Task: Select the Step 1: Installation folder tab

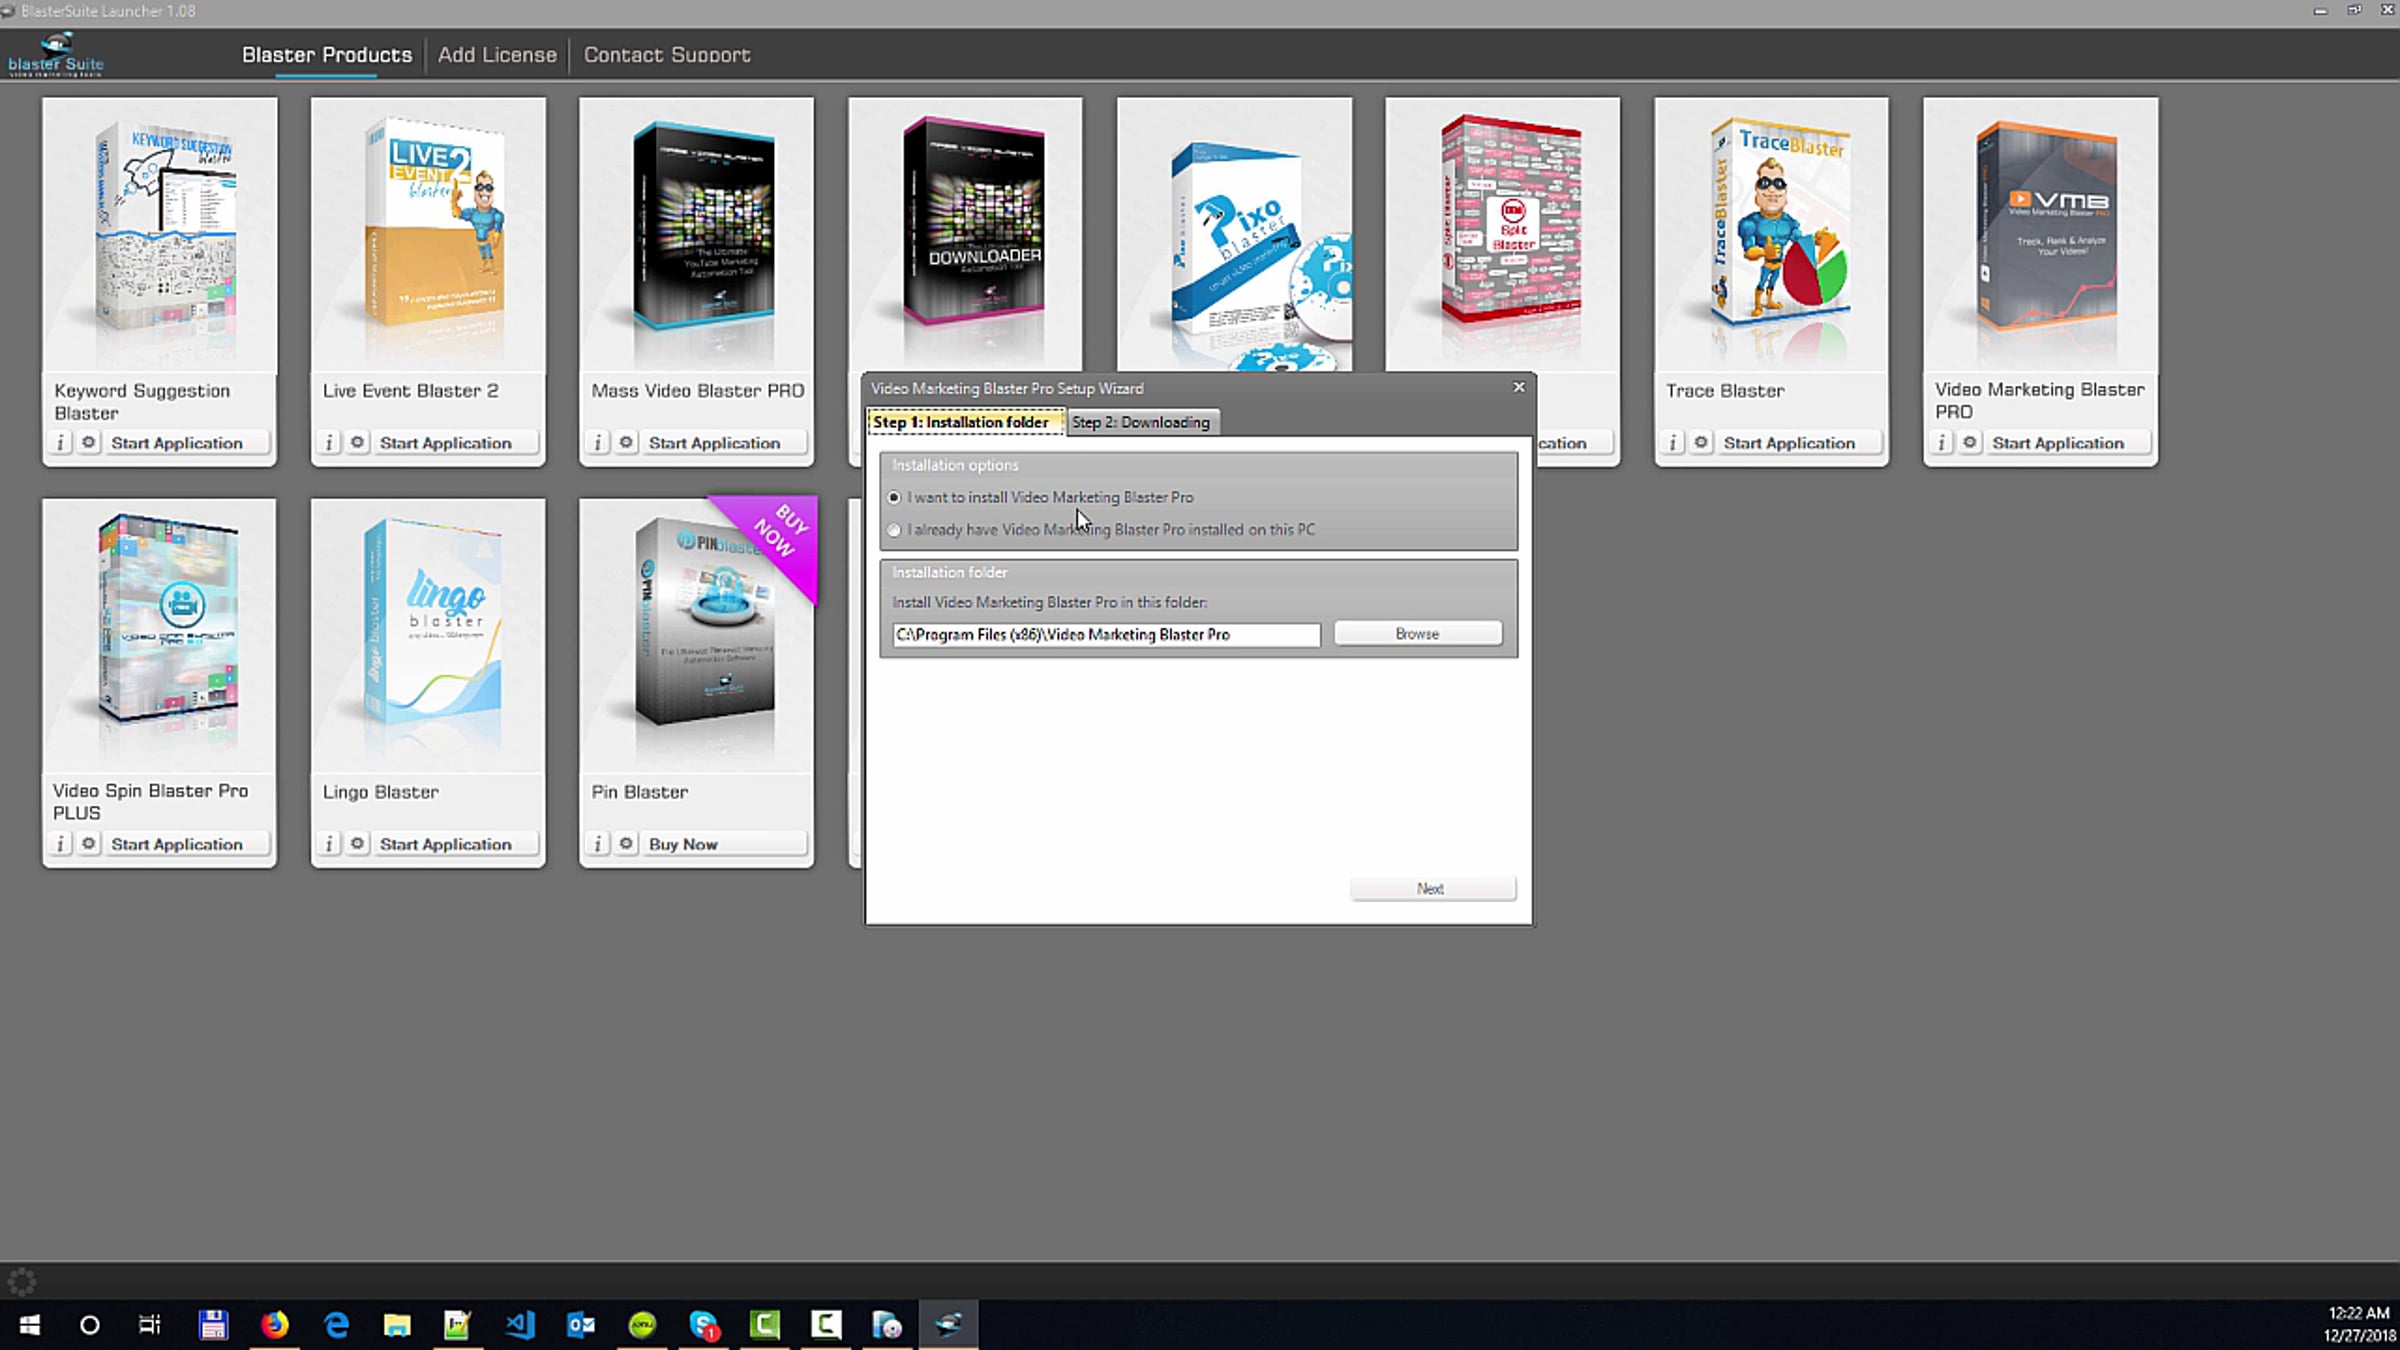Action: (x=965, y=422)
